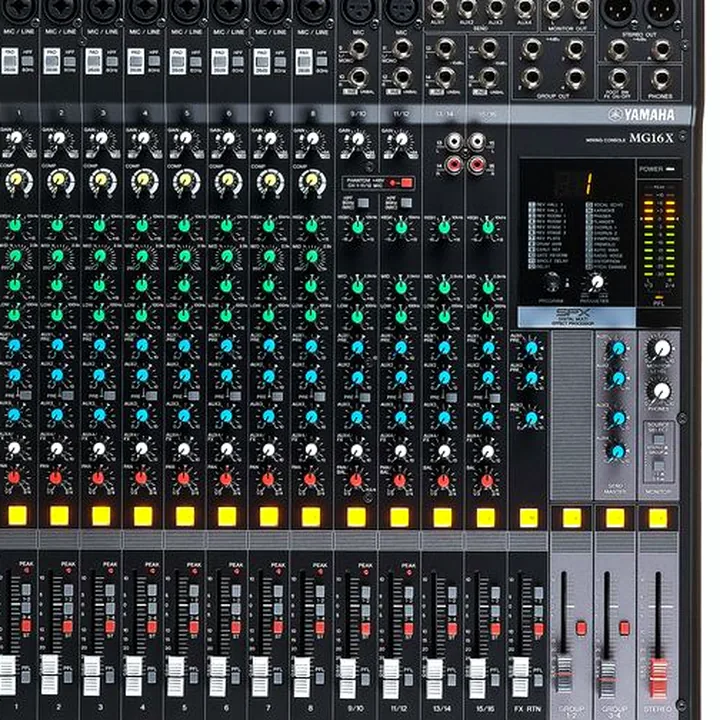Adjust the bottom SEND MASTER AUX4 knob

618,451
